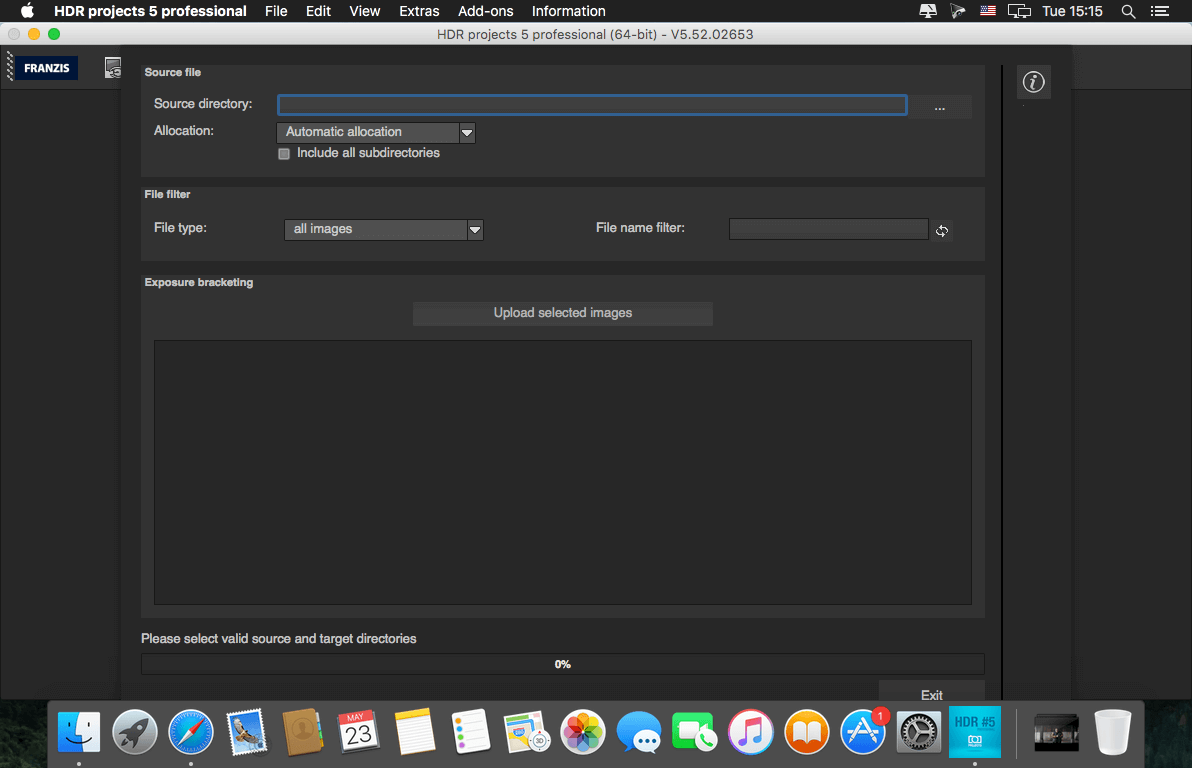This screenshot has height=768, width=1192.
Task: Click the clock showing Tue 15:15
Action: [x=1072, y=11]
